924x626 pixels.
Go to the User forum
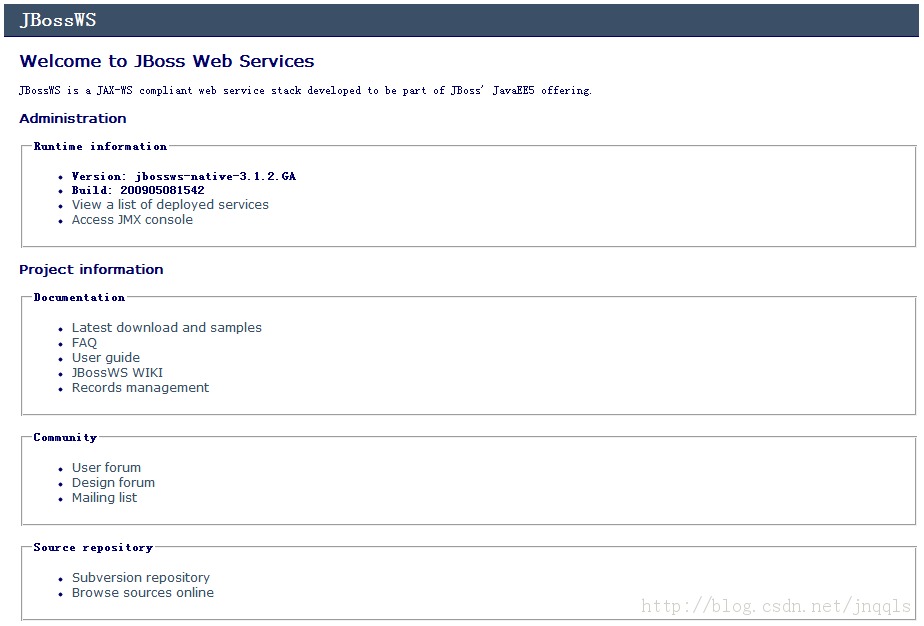tap(106, 467)
